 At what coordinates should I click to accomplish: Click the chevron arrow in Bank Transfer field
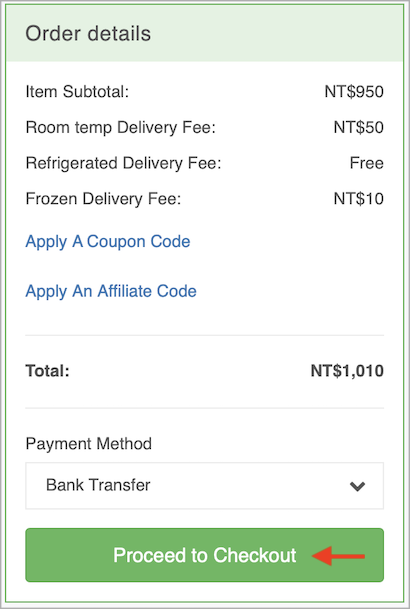point(357,486)
